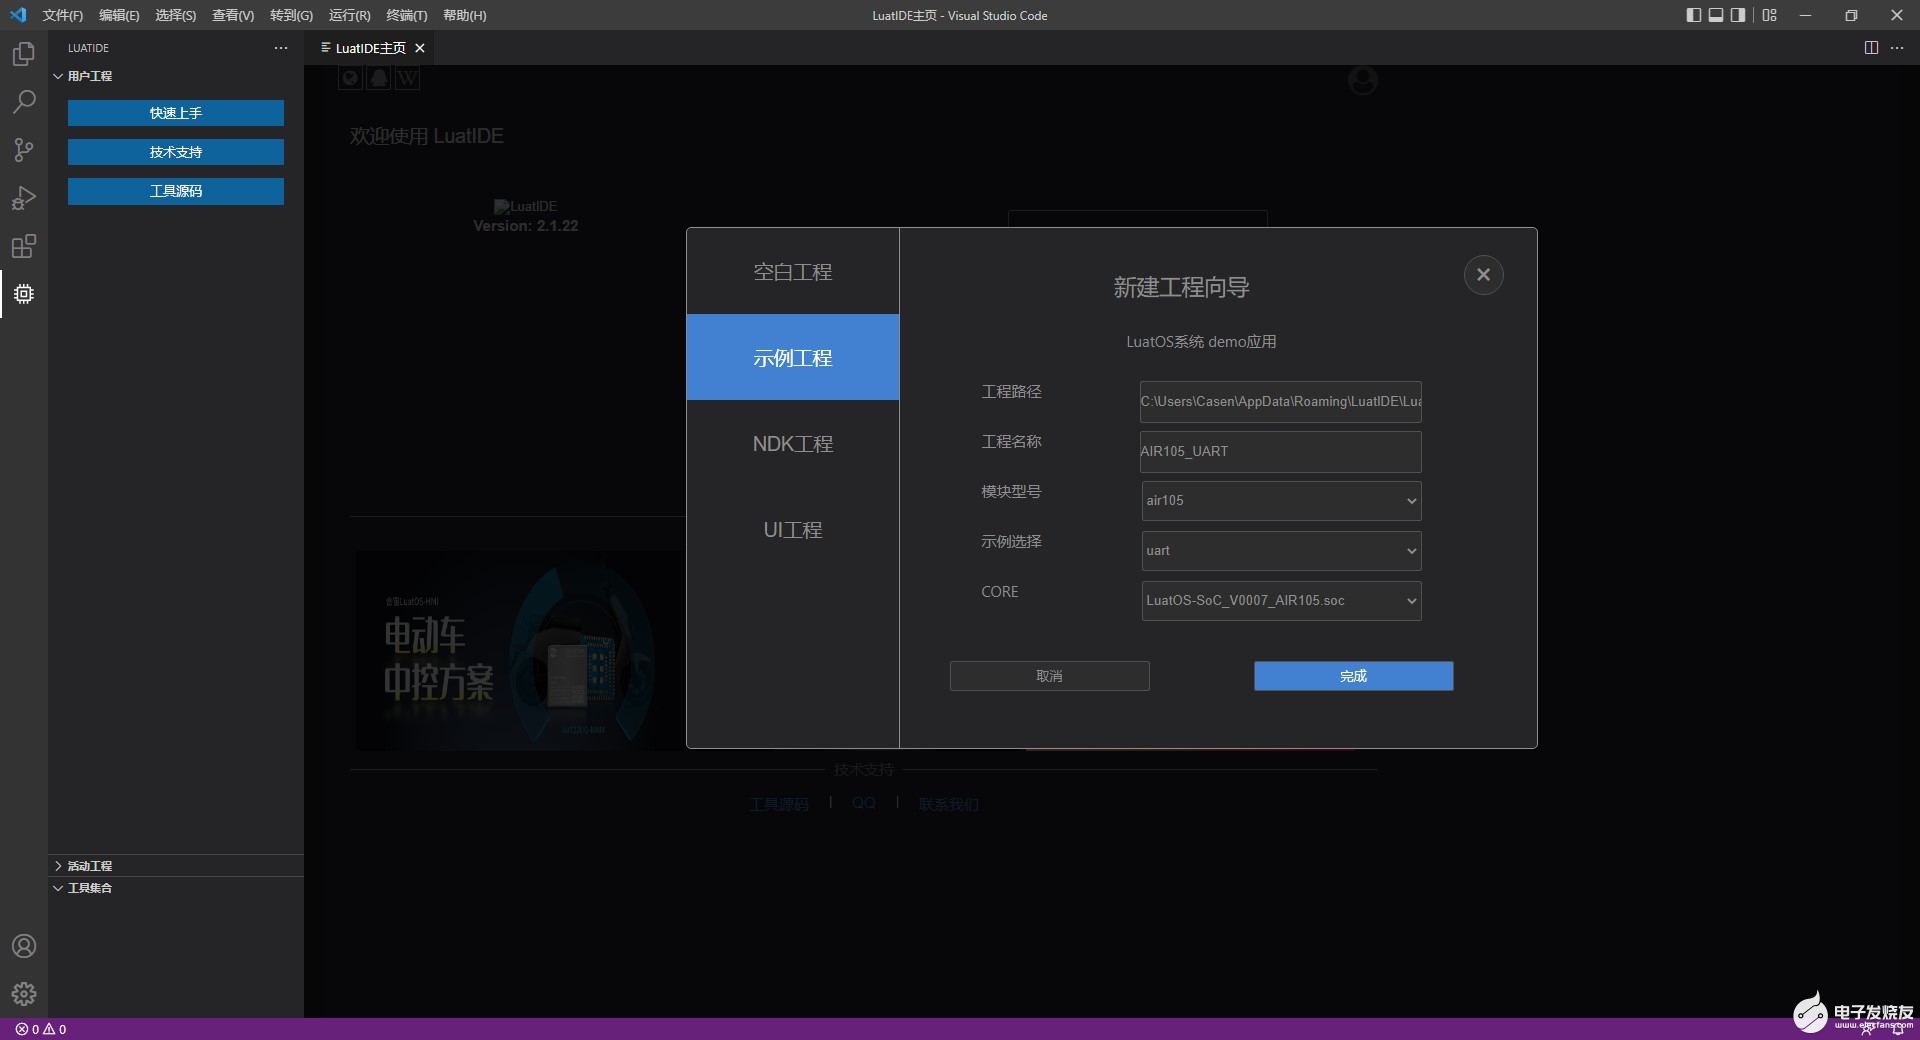The height and width of the screenshot is (1040, 1920).
Task: Click 取消 to cancel the wizard
Action: click(1049, 676)
